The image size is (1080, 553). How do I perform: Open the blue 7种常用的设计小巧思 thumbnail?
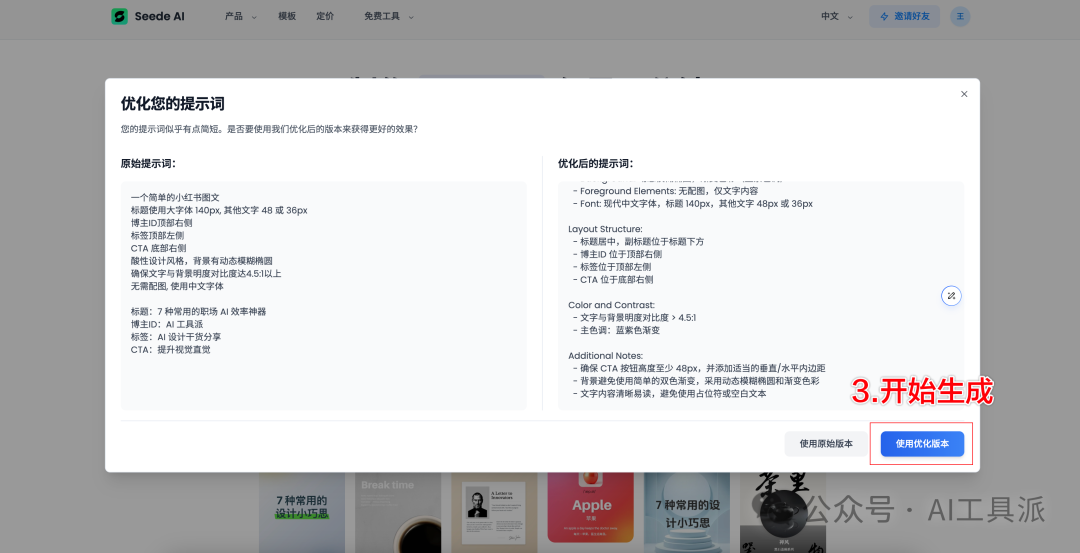coord(687,513)
